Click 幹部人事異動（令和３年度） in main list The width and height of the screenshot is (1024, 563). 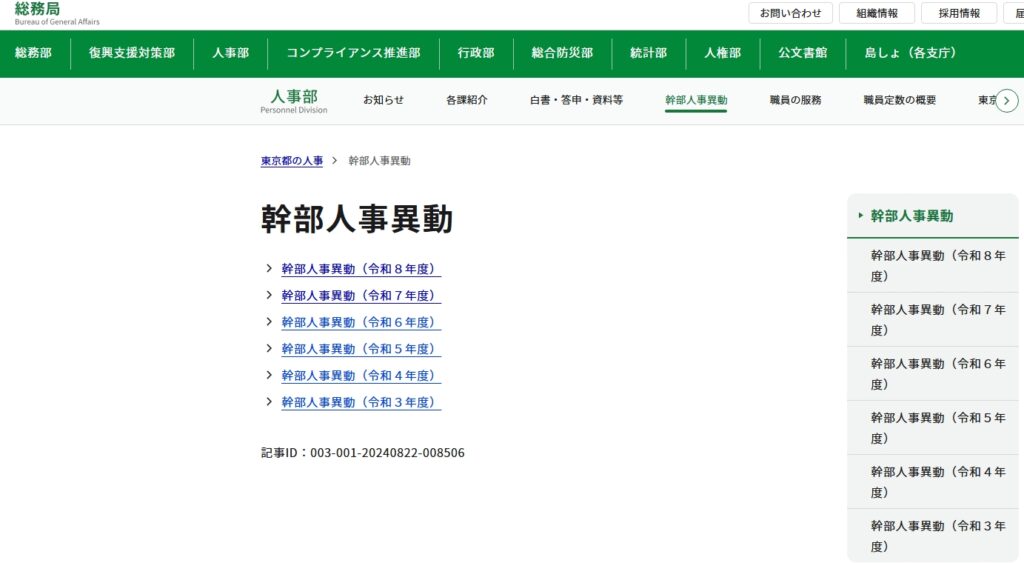(x=360, y=402)
